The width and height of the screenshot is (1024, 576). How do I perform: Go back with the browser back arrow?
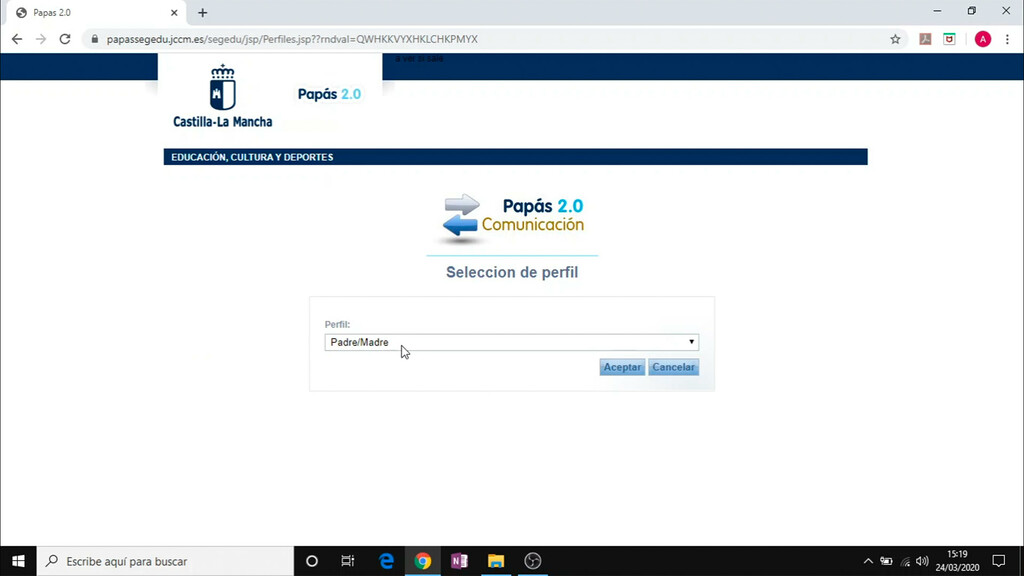17,39
